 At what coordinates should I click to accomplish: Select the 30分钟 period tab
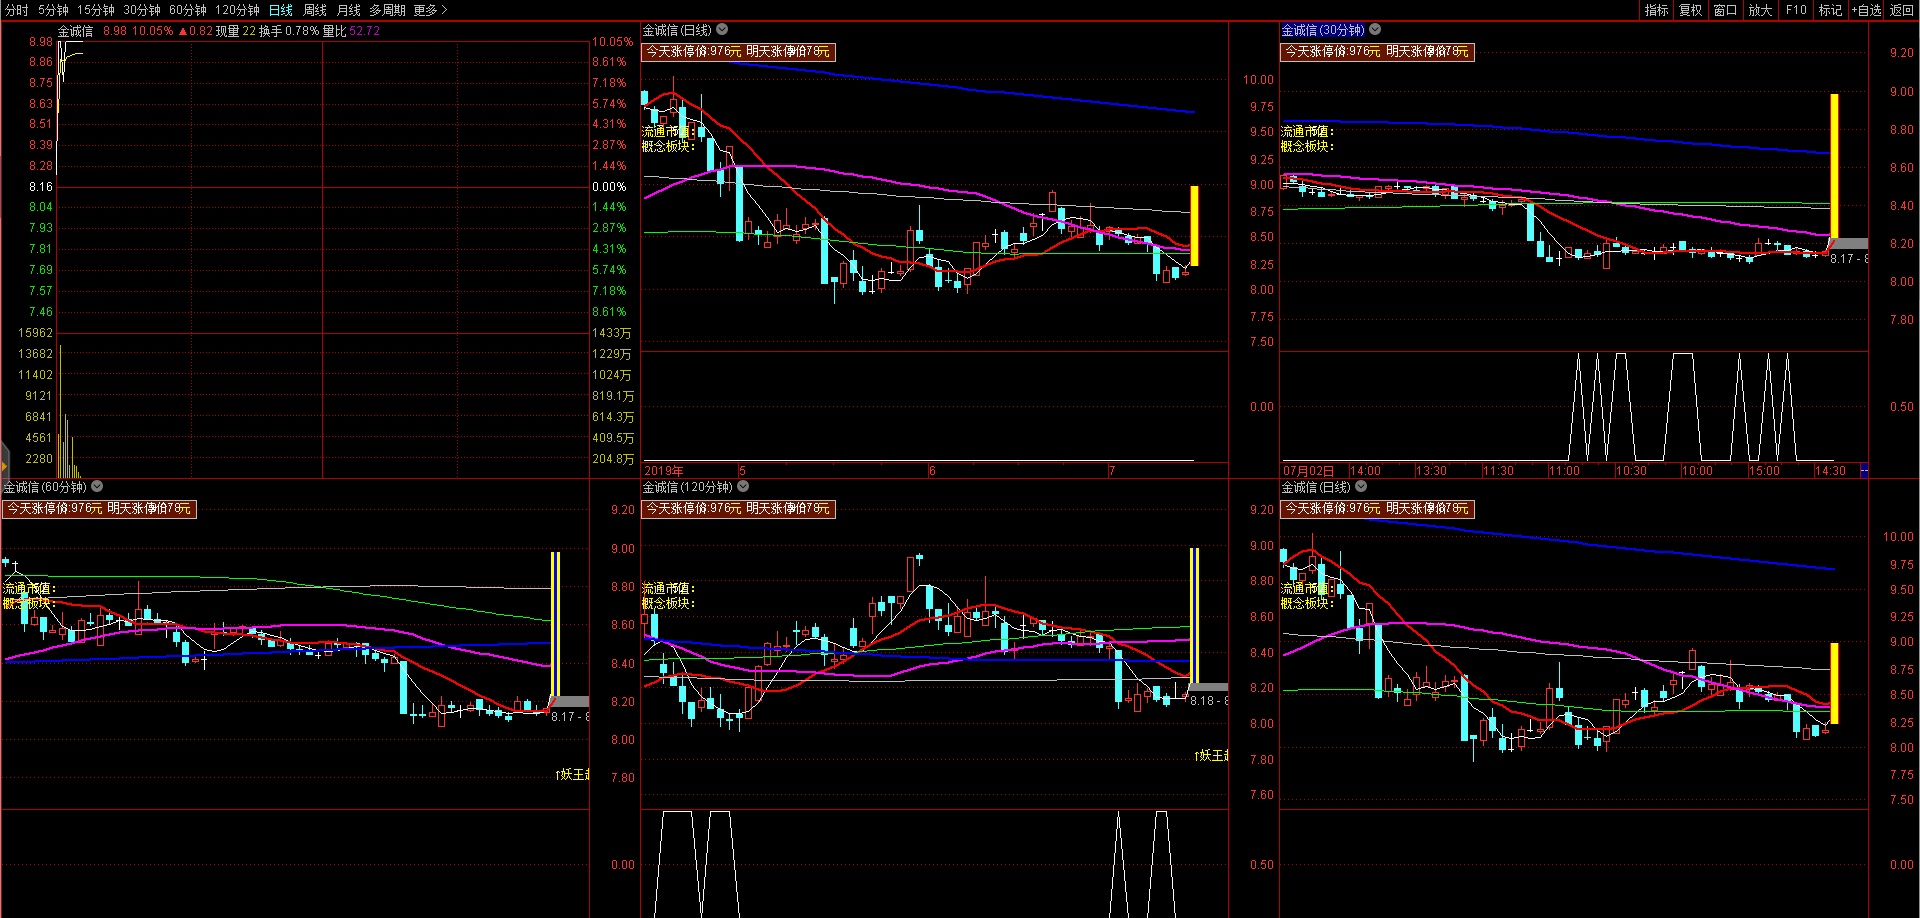click(x=142, y=10)
